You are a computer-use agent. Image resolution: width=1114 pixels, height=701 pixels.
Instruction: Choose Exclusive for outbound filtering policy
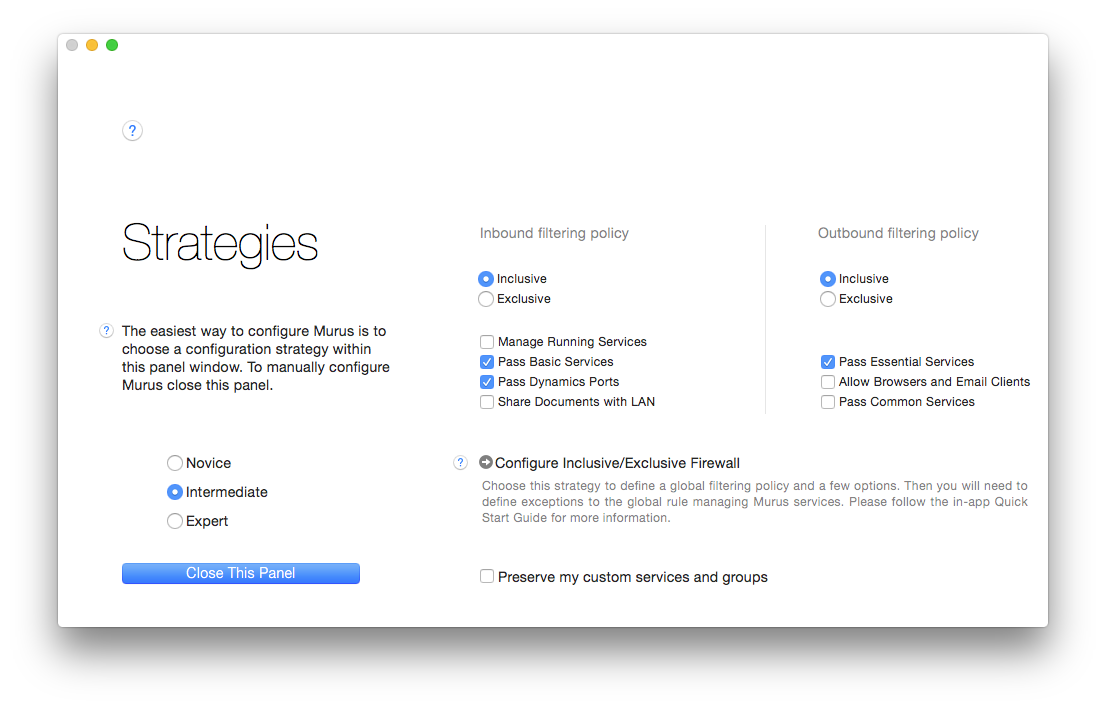pos(828,299)
